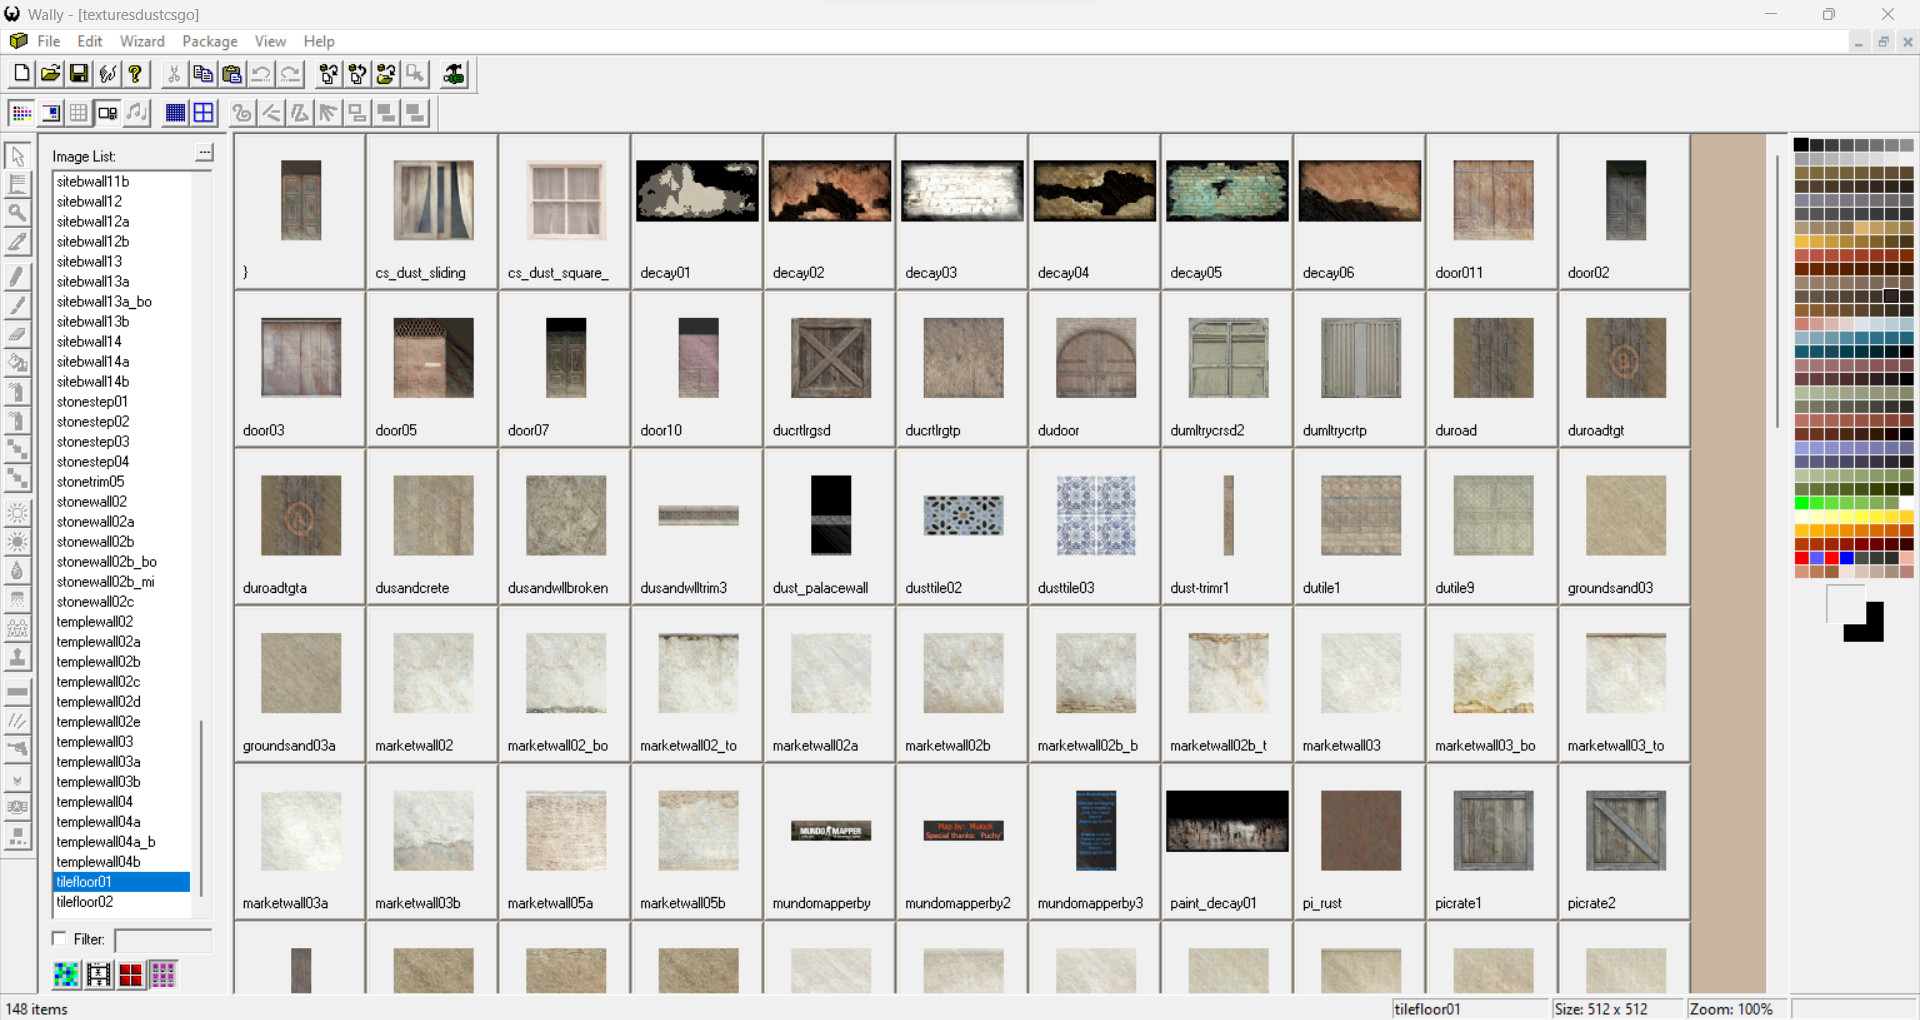Open the Package menu
Image resolution: width=1920 pixels, height=1020 pixels.
tap(209, 41)
